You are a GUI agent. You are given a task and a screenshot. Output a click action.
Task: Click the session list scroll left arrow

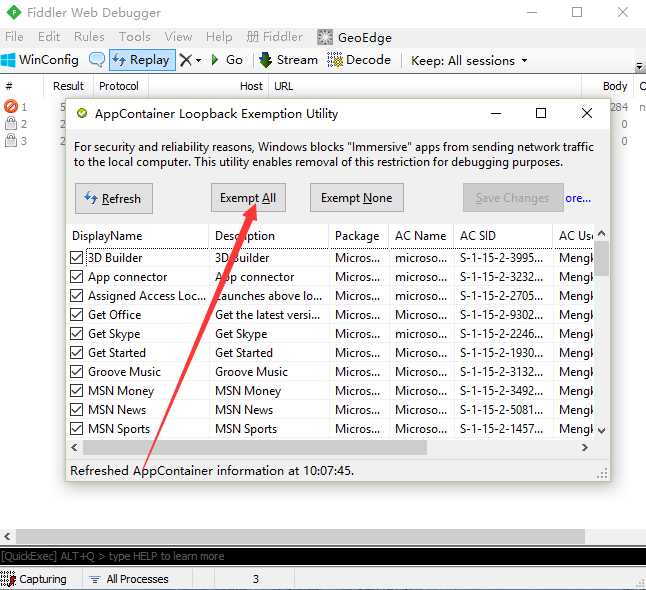[7, 536]
